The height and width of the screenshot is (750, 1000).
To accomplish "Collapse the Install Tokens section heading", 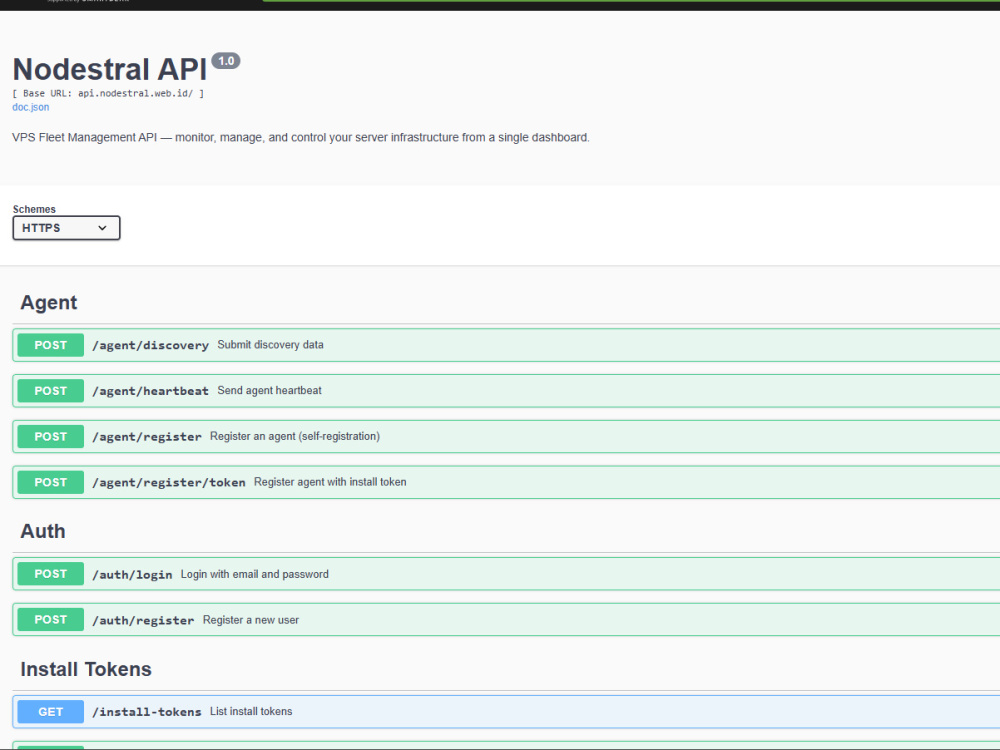I will pos(86,669).
